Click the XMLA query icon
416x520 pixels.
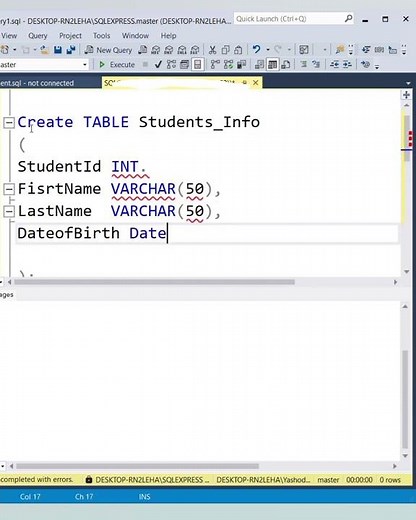click(x=182, y=50)
